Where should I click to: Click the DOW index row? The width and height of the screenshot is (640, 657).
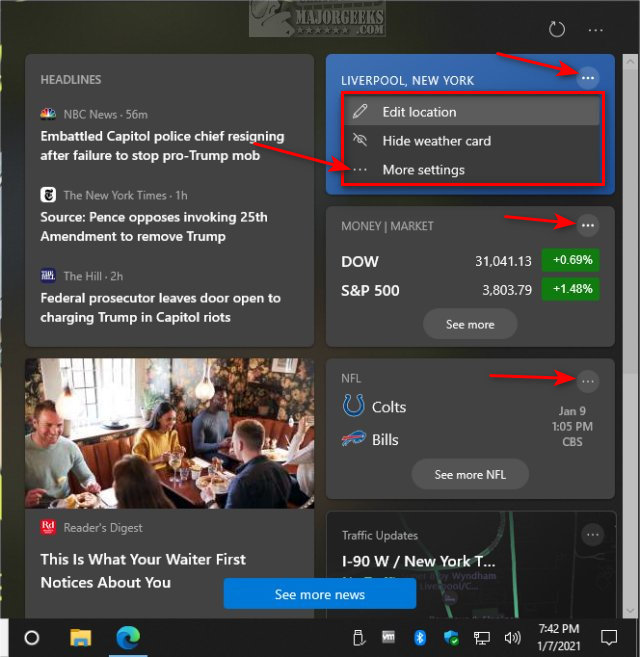[470, 261]
